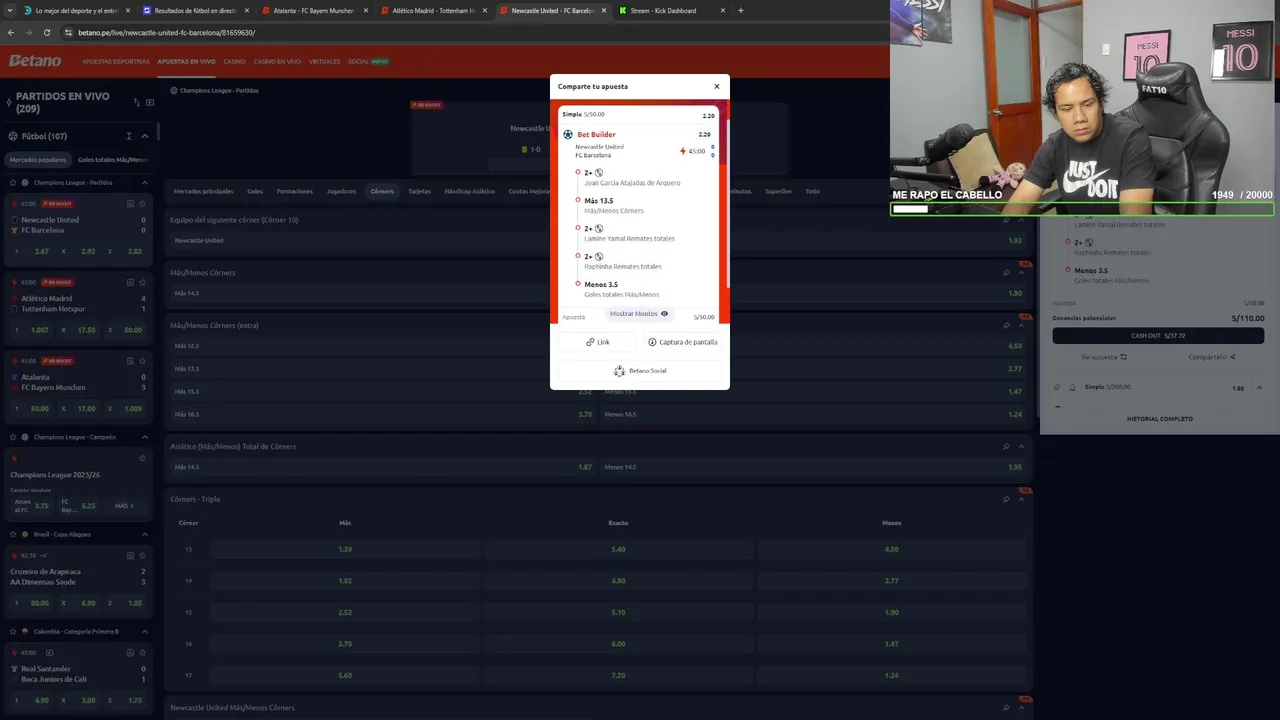1280x720 pixels.
Task: Favorite the Newcastle United match
Action: (x=142, y=204)
